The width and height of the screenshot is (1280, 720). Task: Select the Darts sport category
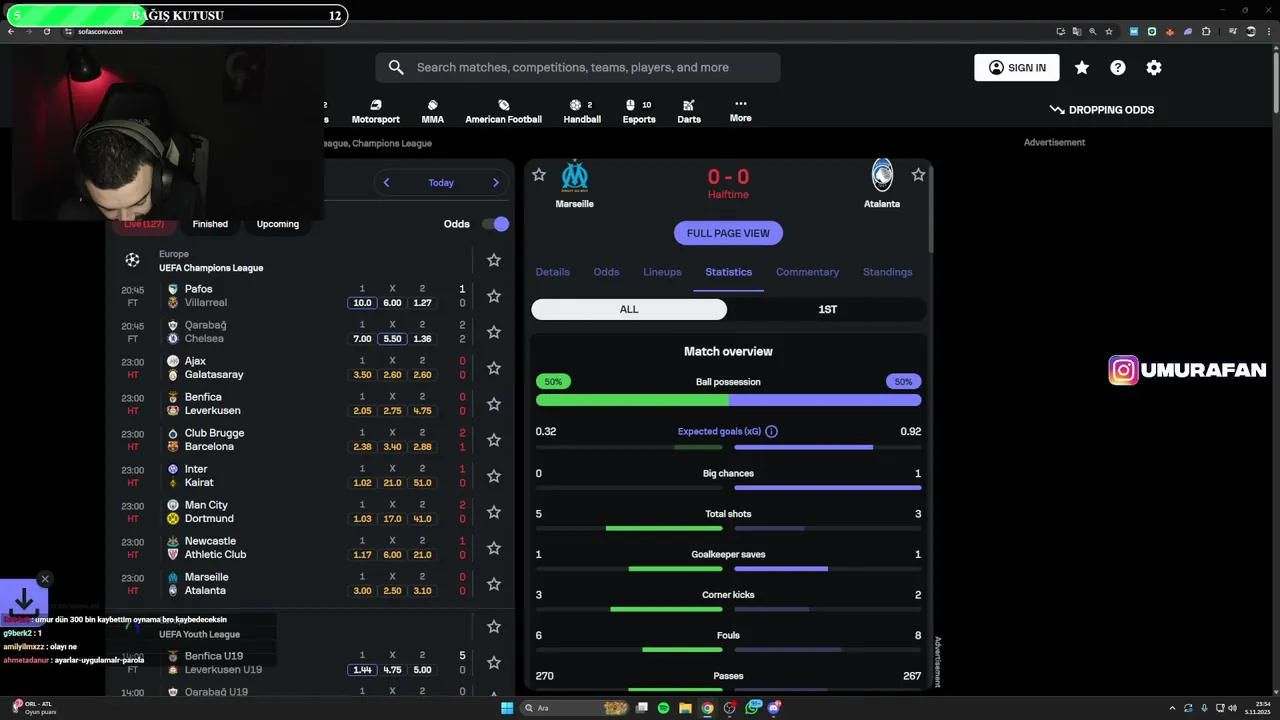[689, 111]
